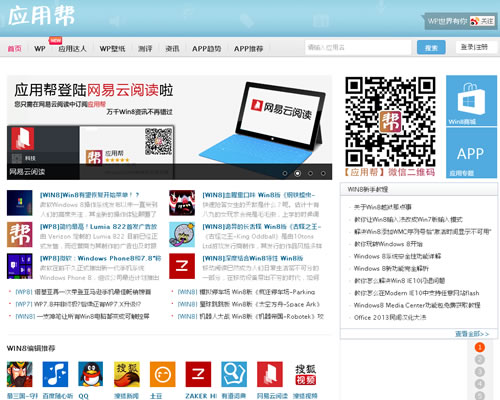Select the second banner carousel dot
The height and width of the screenshot is (400, 500).
[297, 173]
